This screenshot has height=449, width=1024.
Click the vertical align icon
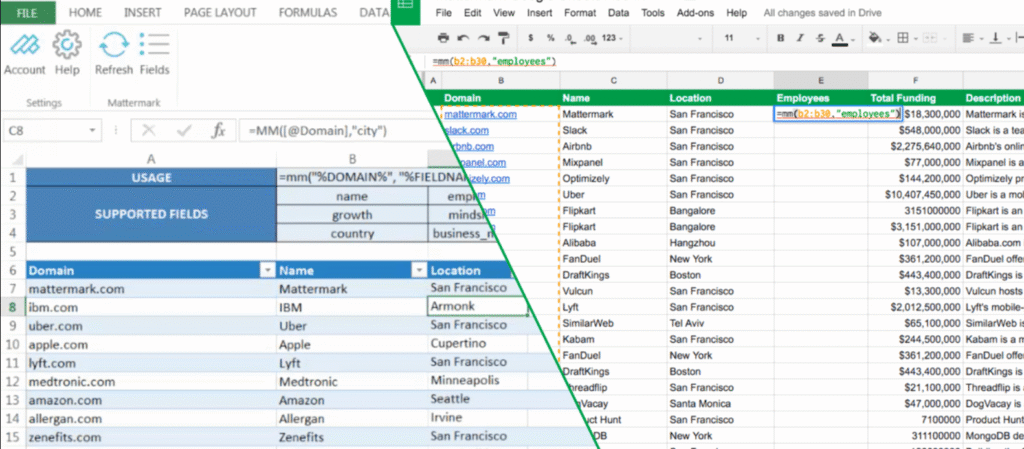tap(996, 39)
